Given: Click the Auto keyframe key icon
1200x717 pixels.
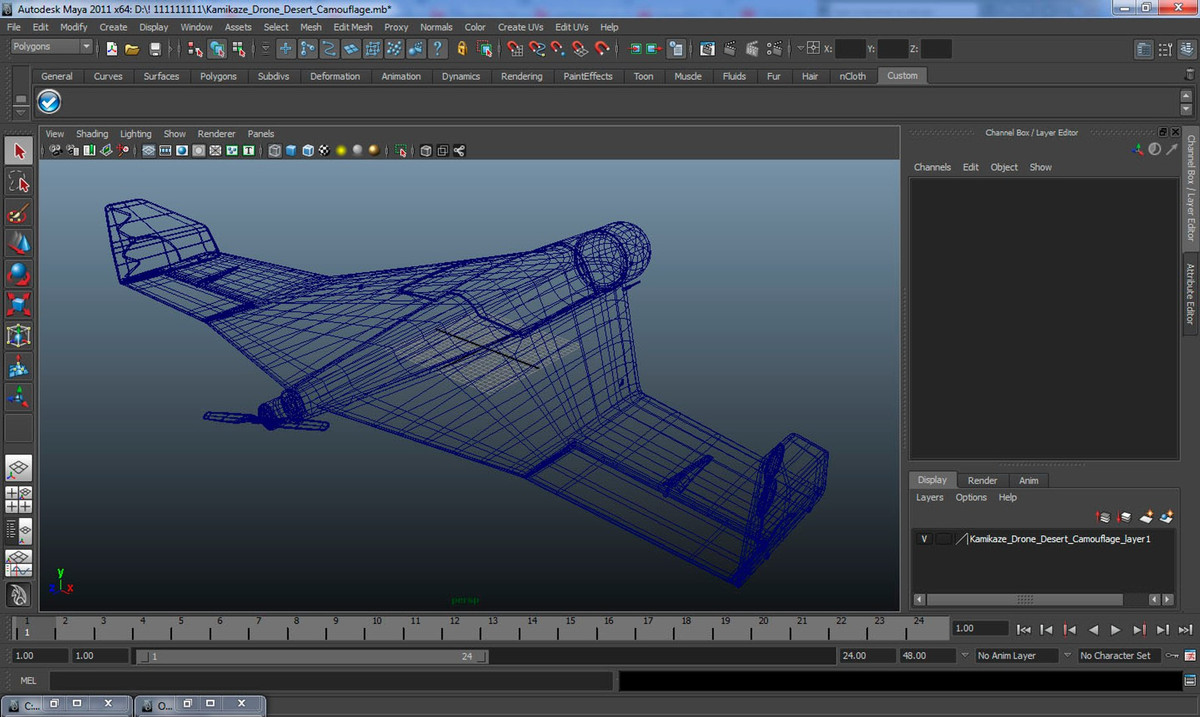Looking at the screenshot, I should click(1172, 656).
